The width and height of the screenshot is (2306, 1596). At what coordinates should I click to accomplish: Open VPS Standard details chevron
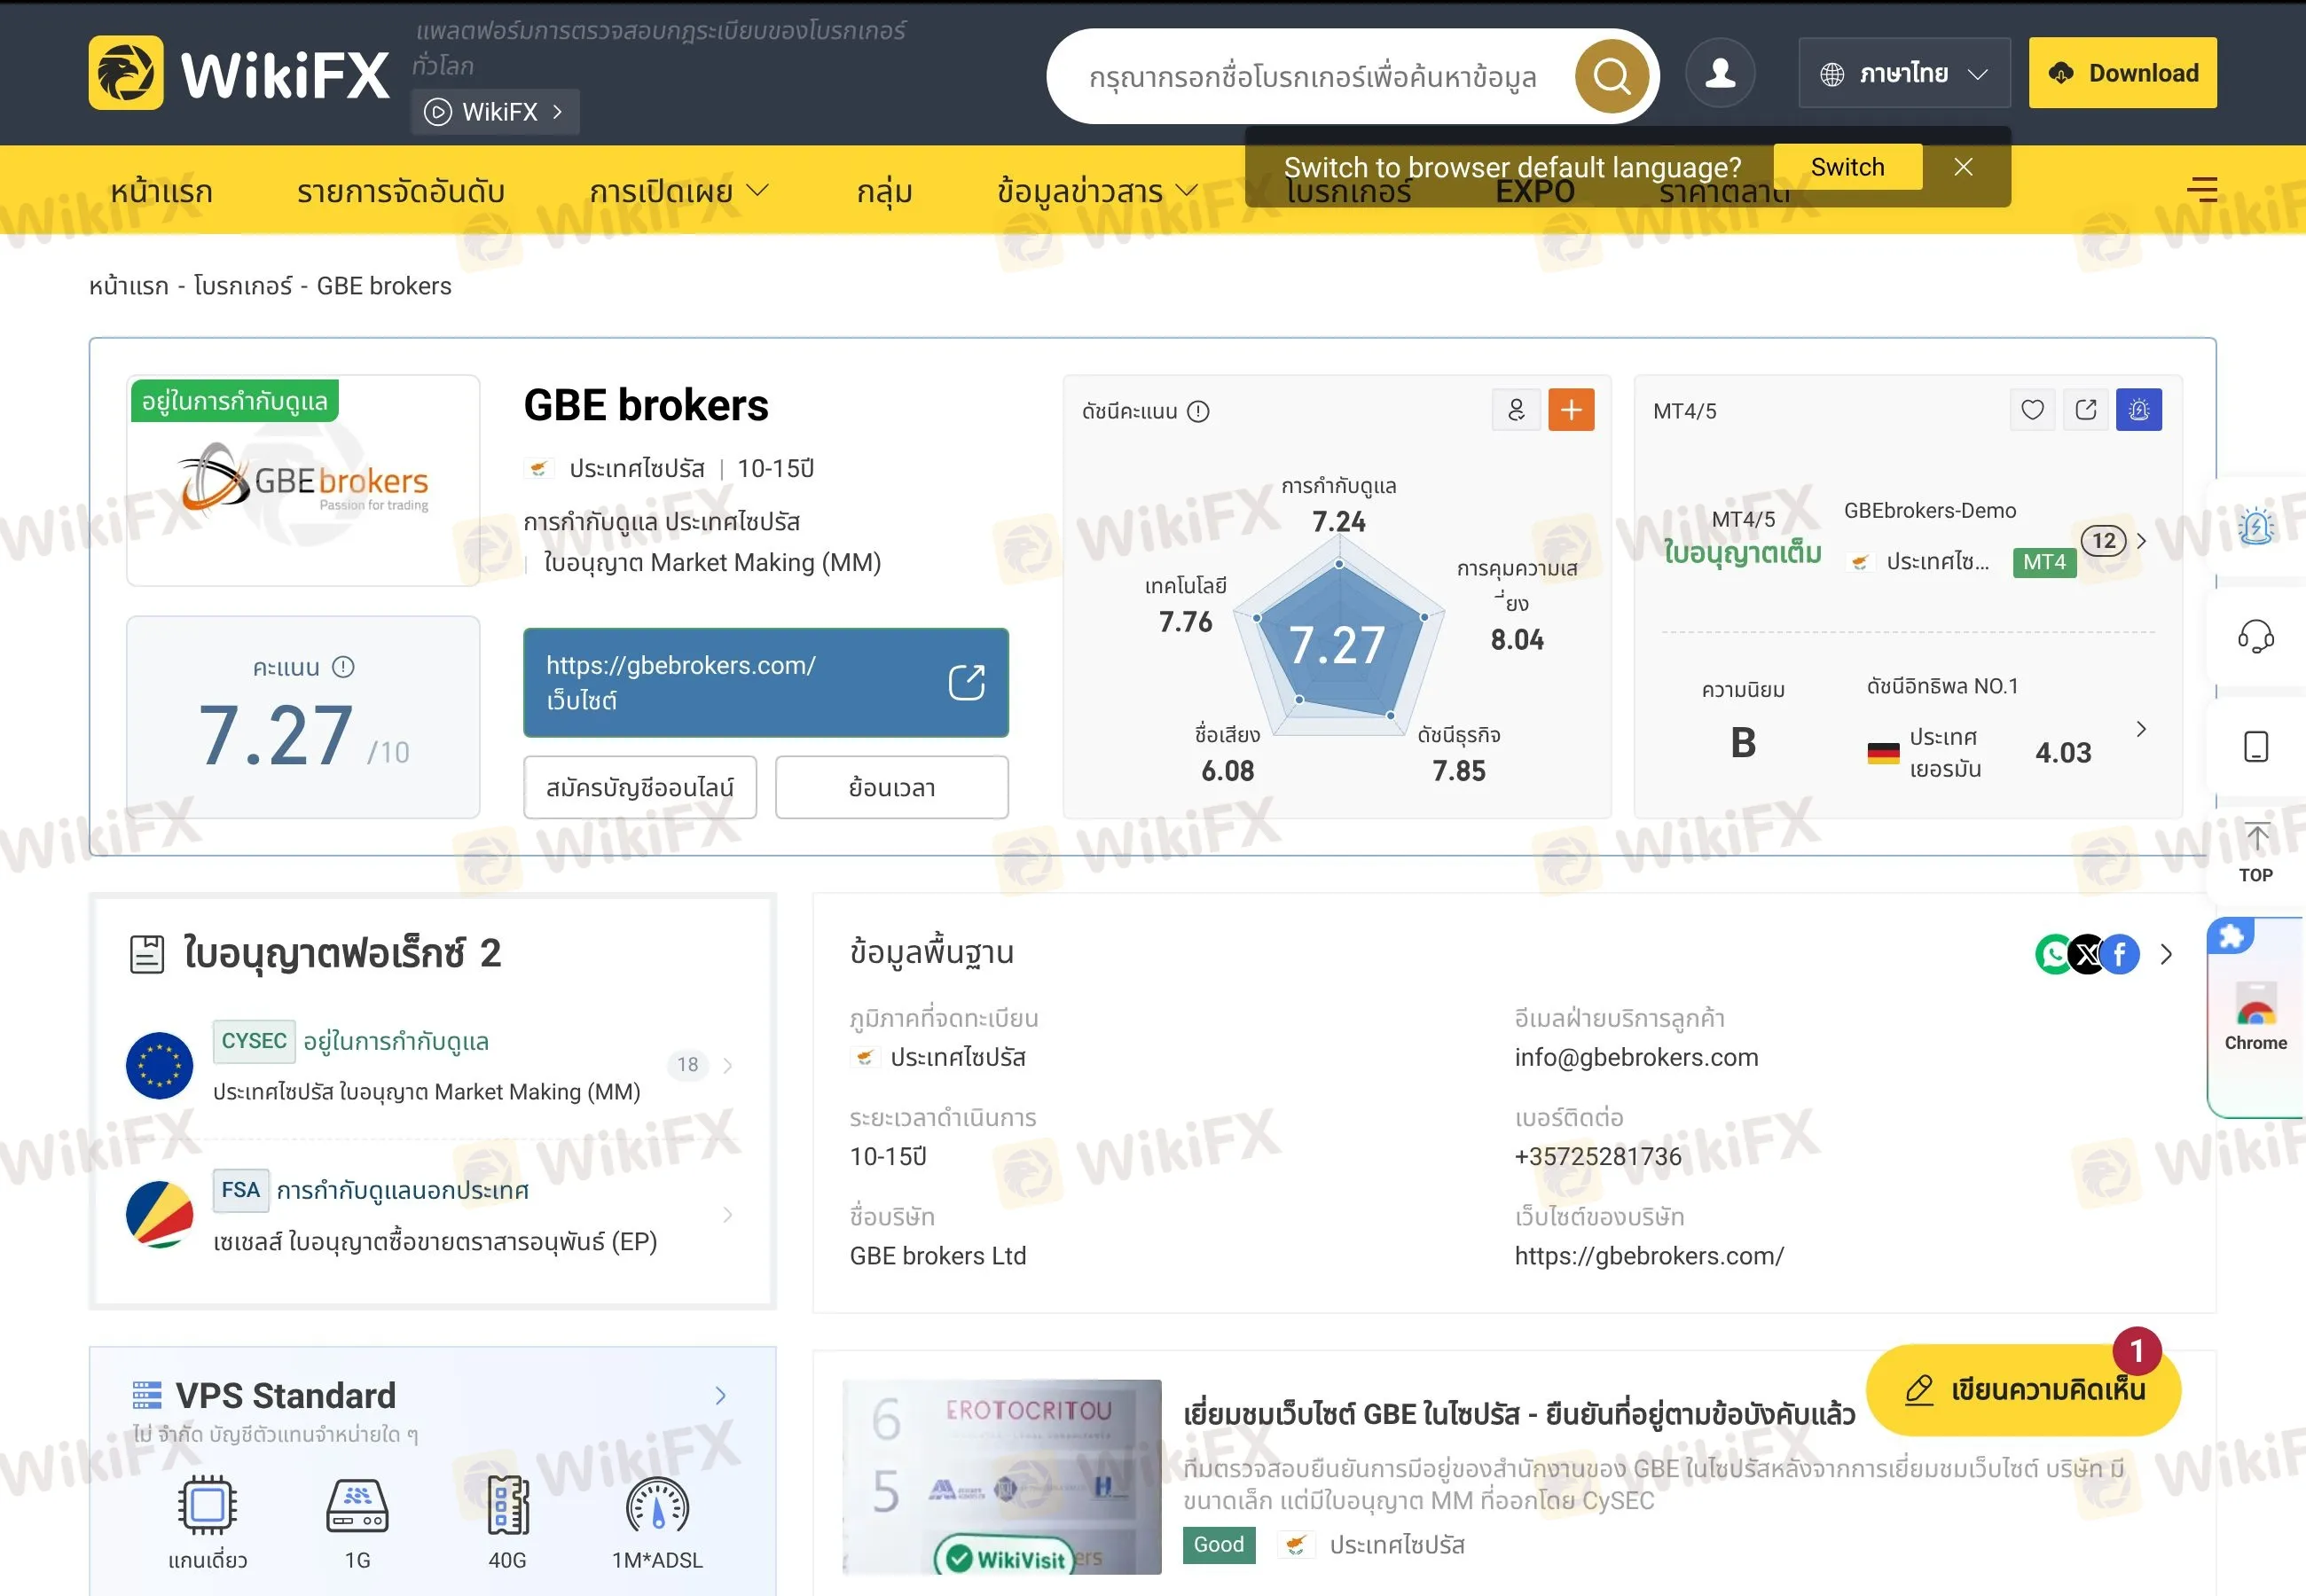coord(720,1395)
